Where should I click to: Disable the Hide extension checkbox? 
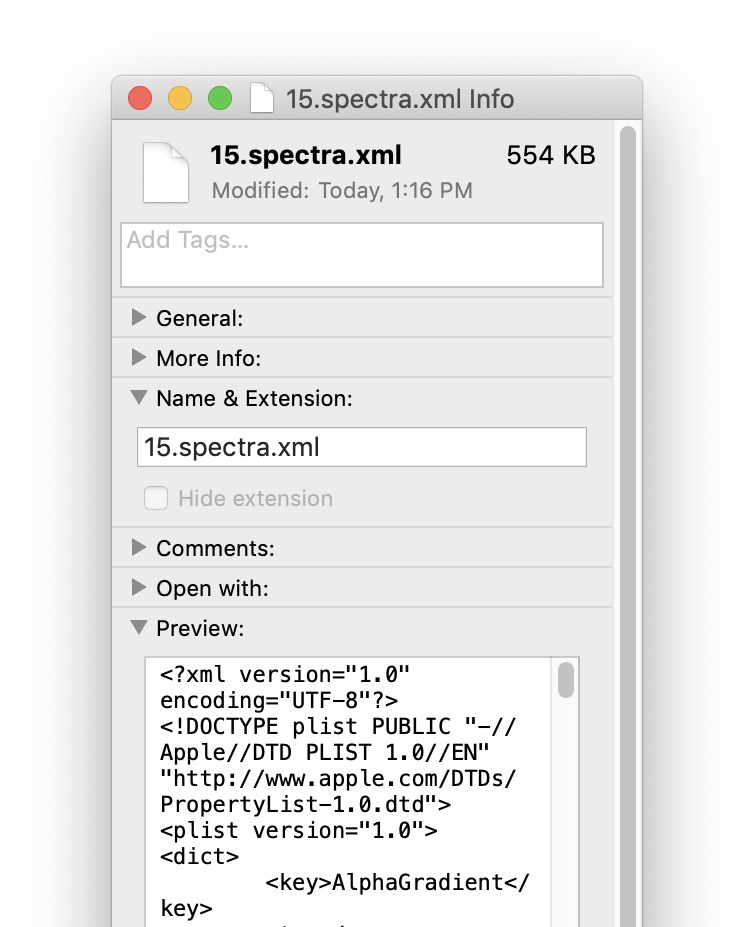pos(156,498)
